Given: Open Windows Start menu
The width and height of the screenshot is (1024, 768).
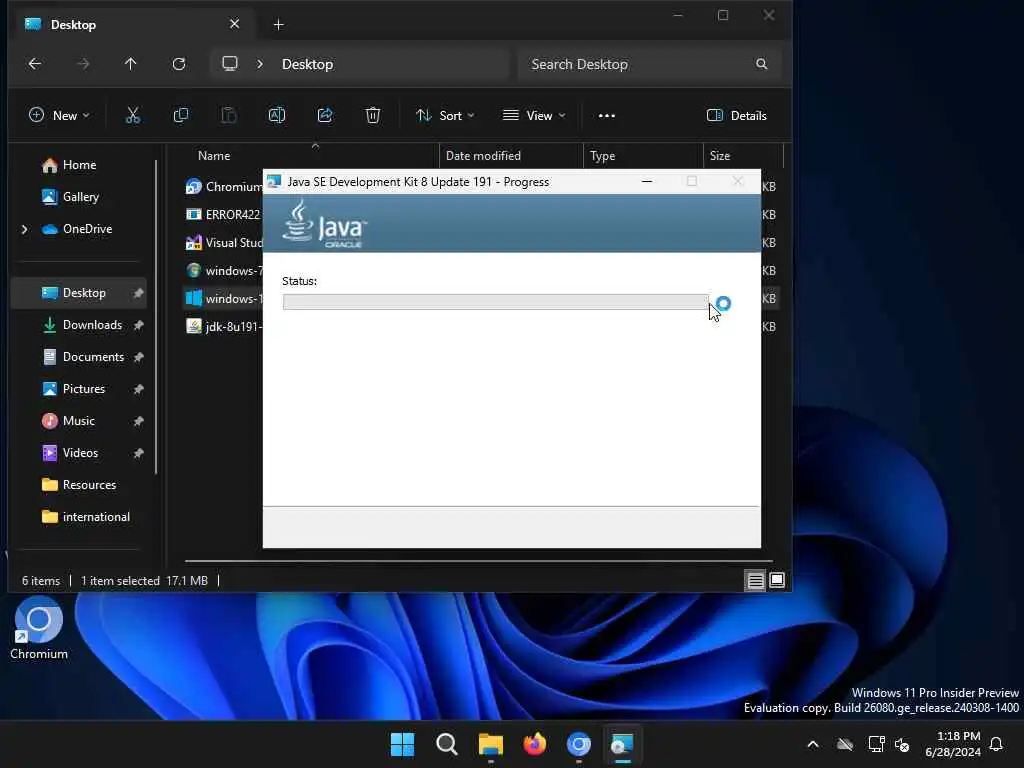Looking at the screenshot, I should [x=402, y=744].
